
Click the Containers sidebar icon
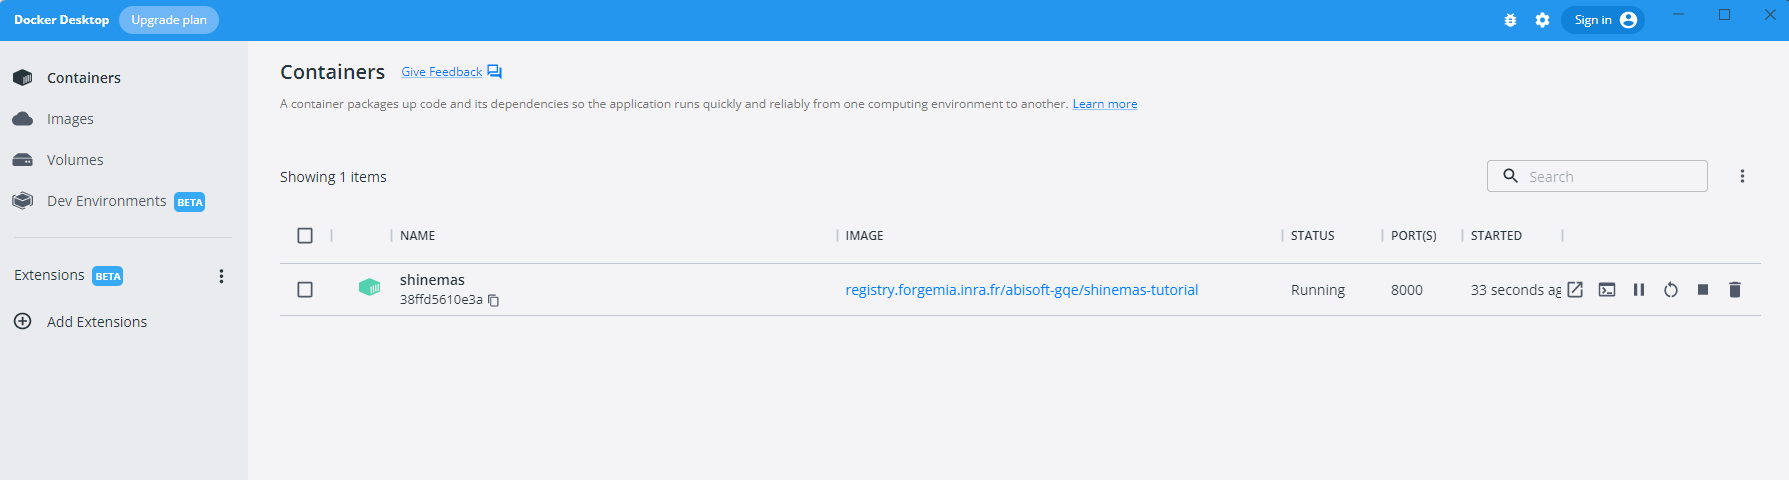tap(22, 78)
